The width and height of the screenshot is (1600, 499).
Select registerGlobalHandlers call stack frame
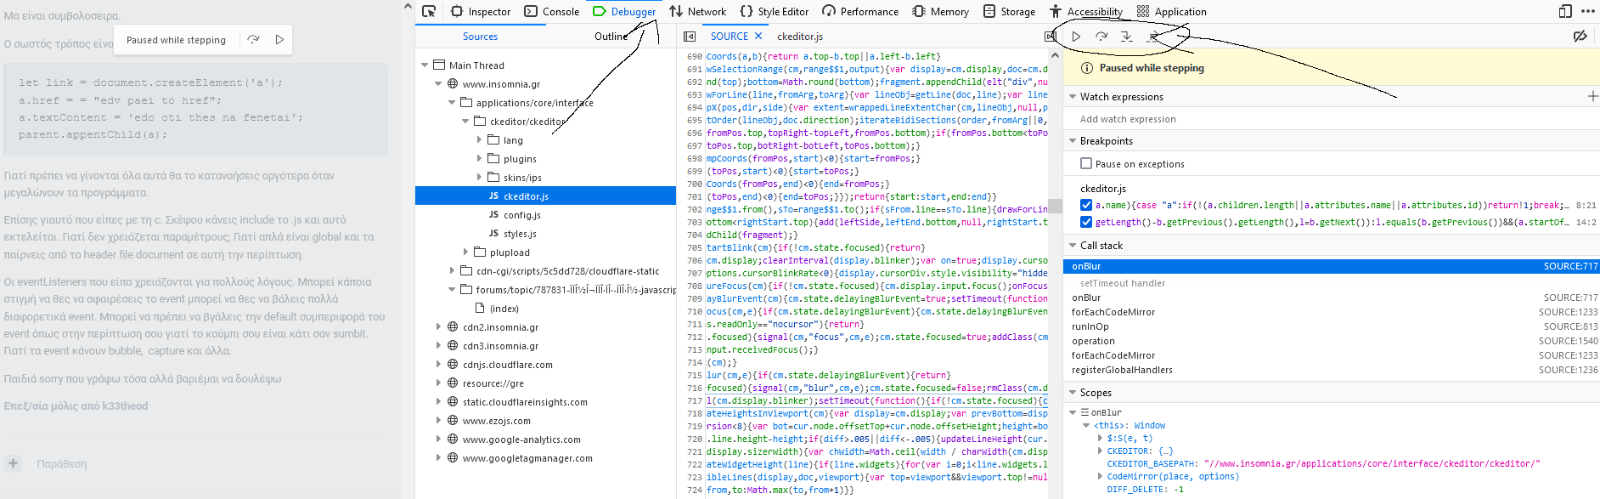click(1332, 370)
